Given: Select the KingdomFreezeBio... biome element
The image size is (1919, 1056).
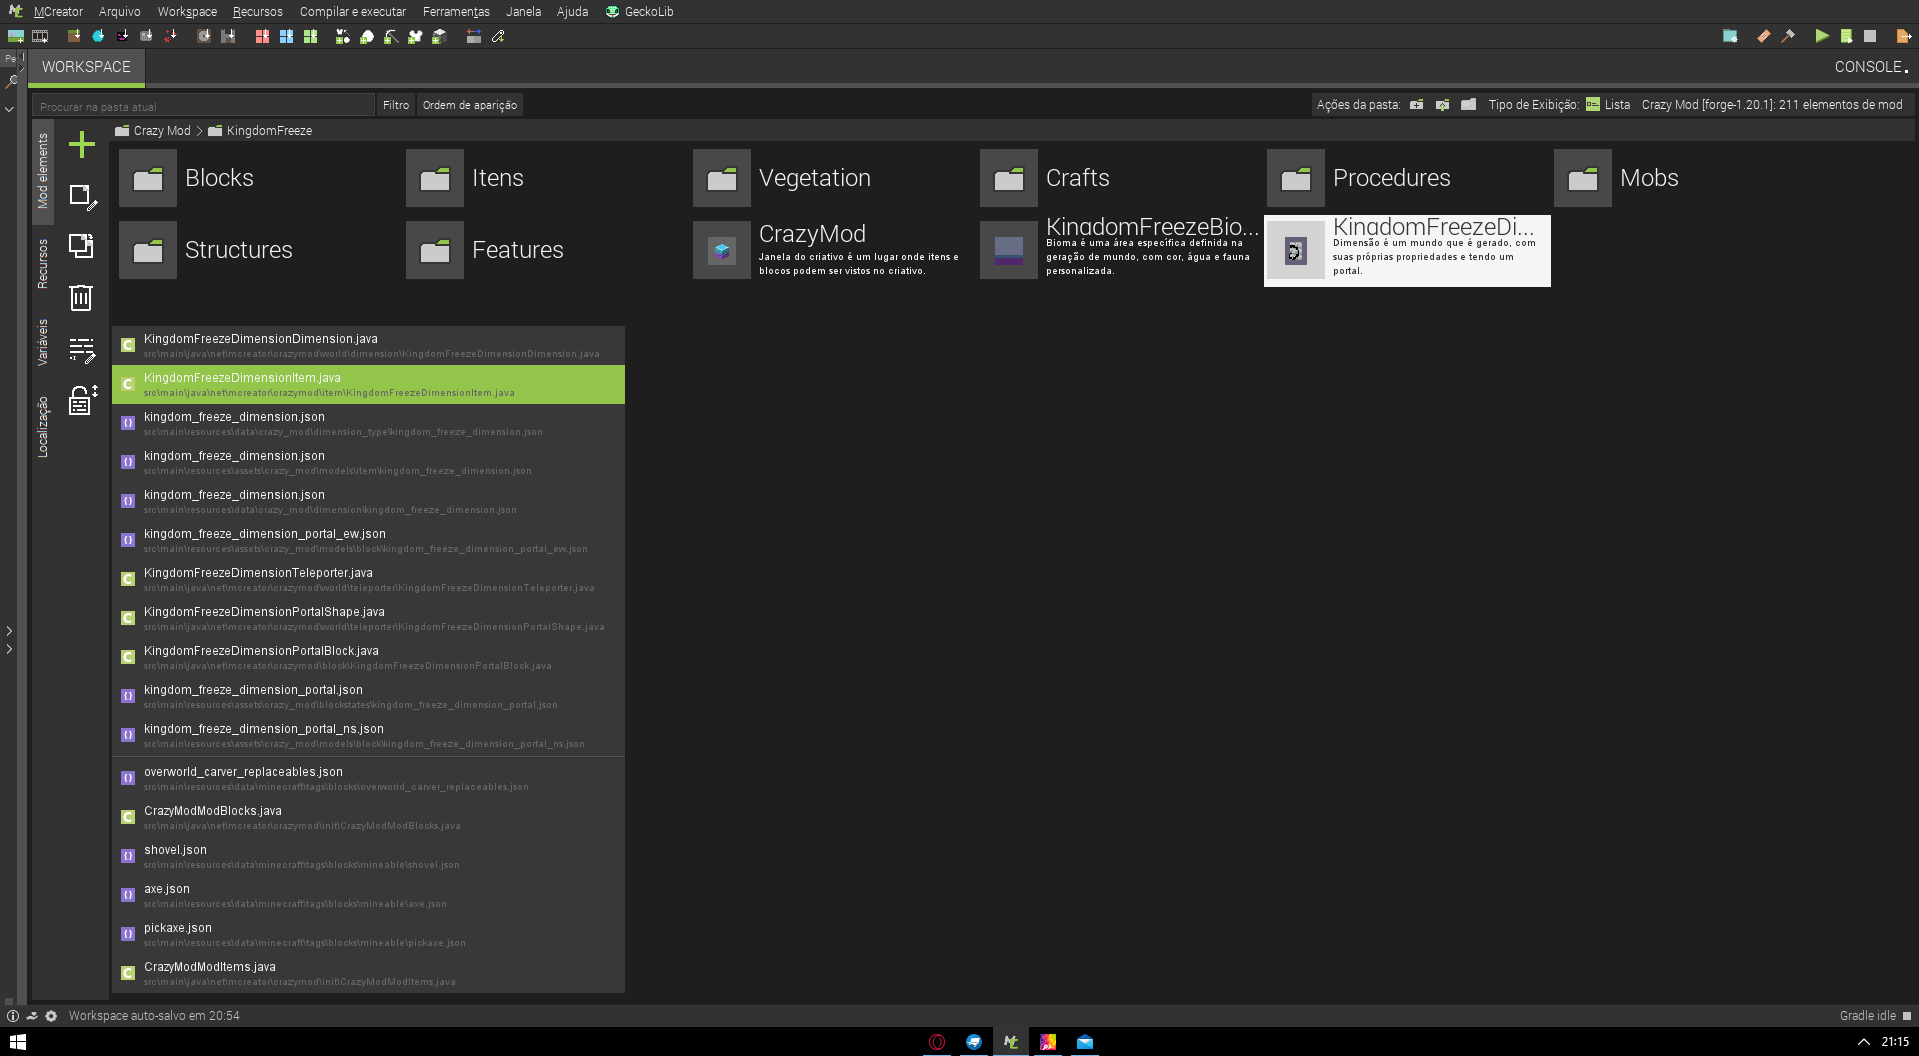Looking at the screenshot, I should [1119, 250].
